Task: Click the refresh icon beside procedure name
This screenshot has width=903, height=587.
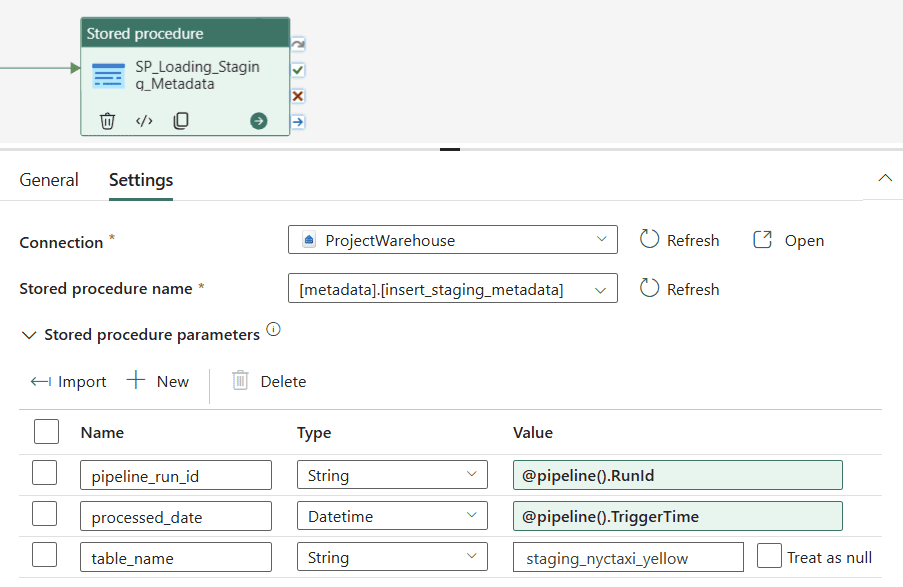Action: click(649, 288)
